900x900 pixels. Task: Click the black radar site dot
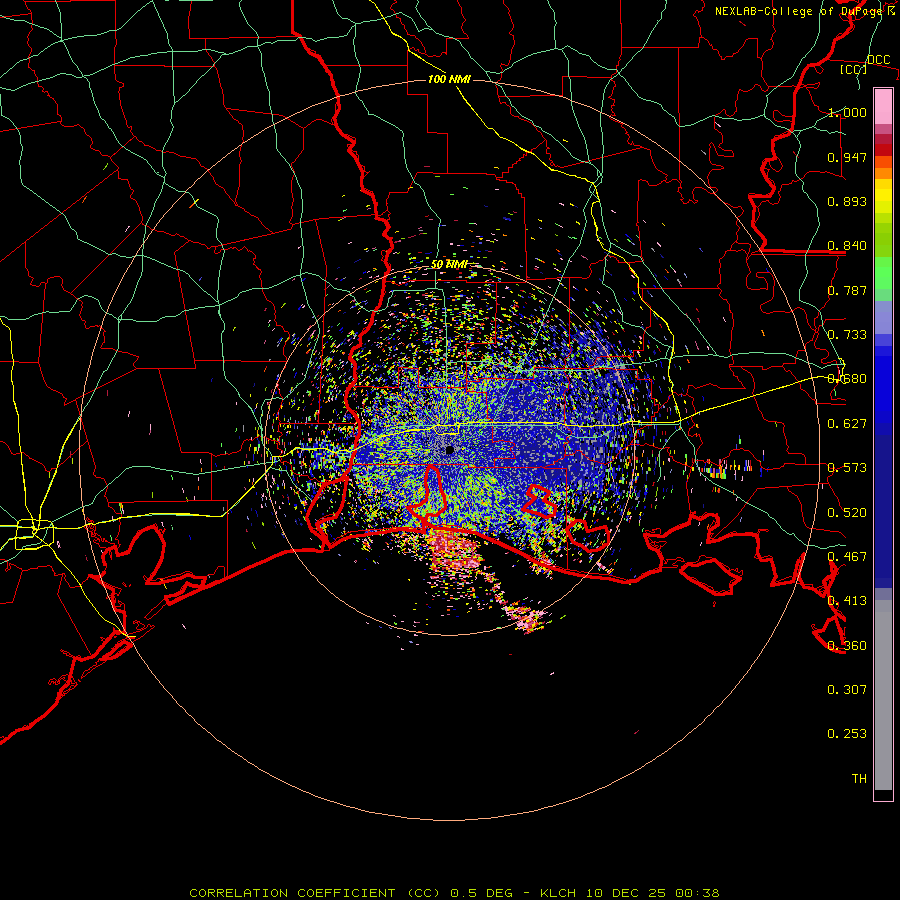point(450,450)
